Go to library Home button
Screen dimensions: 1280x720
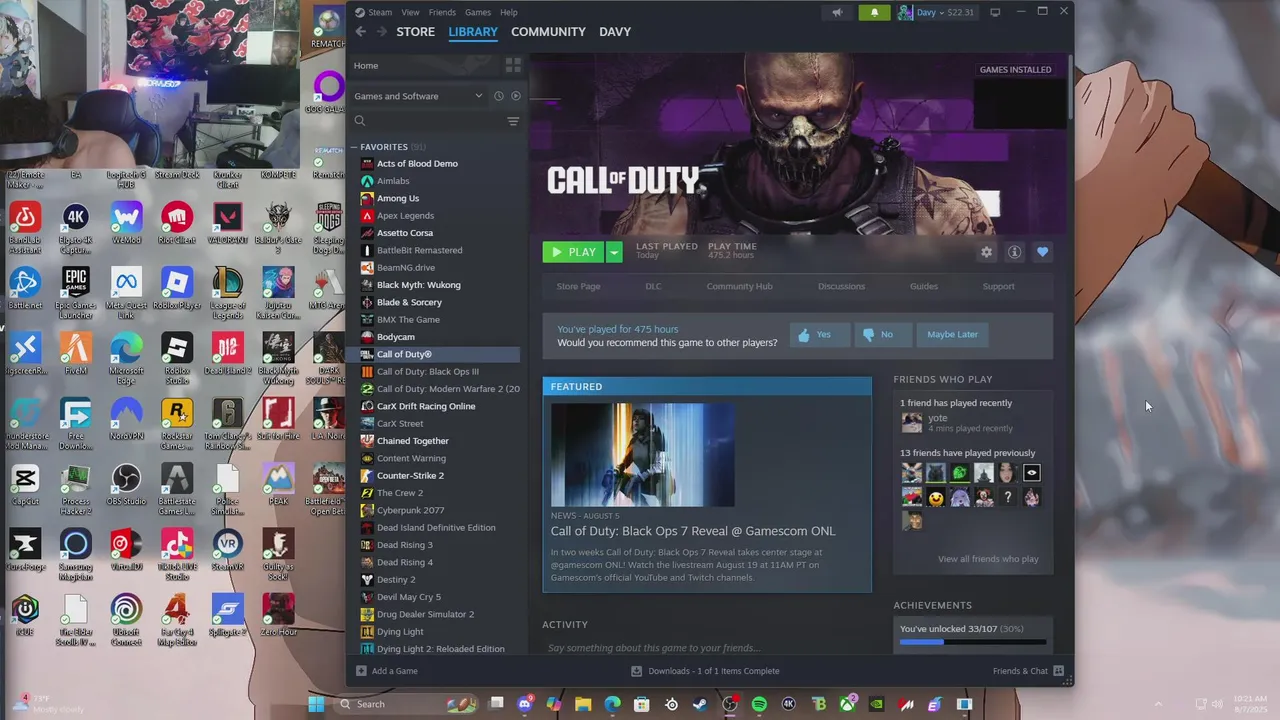(366, 66)
